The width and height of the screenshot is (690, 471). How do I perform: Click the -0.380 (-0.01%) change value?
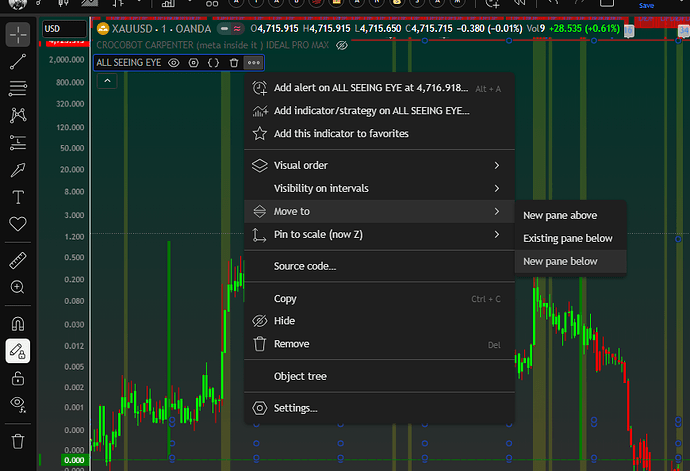tap(489, 29)
